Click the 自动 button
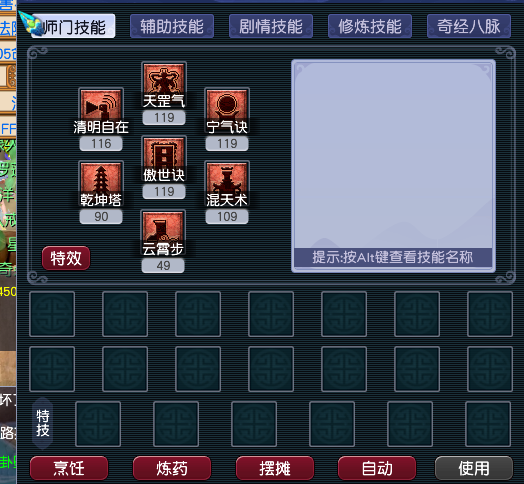 (x=377, y=468)
